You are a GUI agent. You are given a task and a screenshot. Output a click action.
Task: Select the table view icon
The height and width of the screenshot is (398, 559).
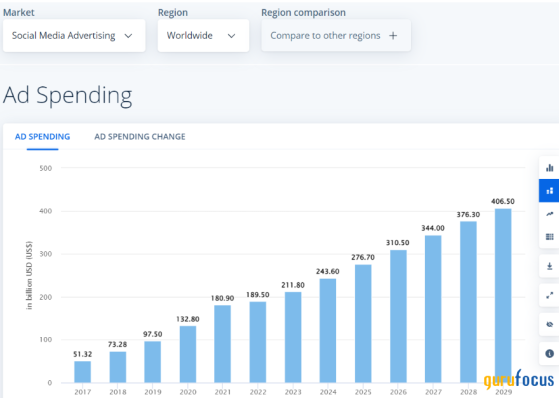549,237
